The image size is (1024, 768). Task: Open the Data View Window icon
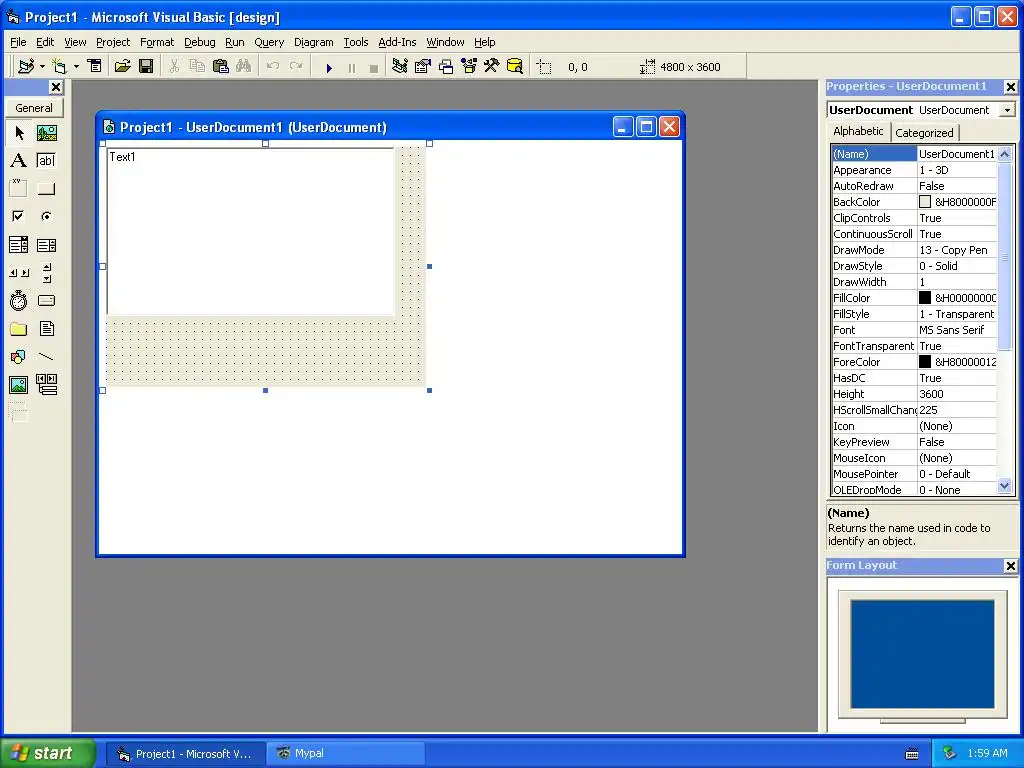[515, 67]
